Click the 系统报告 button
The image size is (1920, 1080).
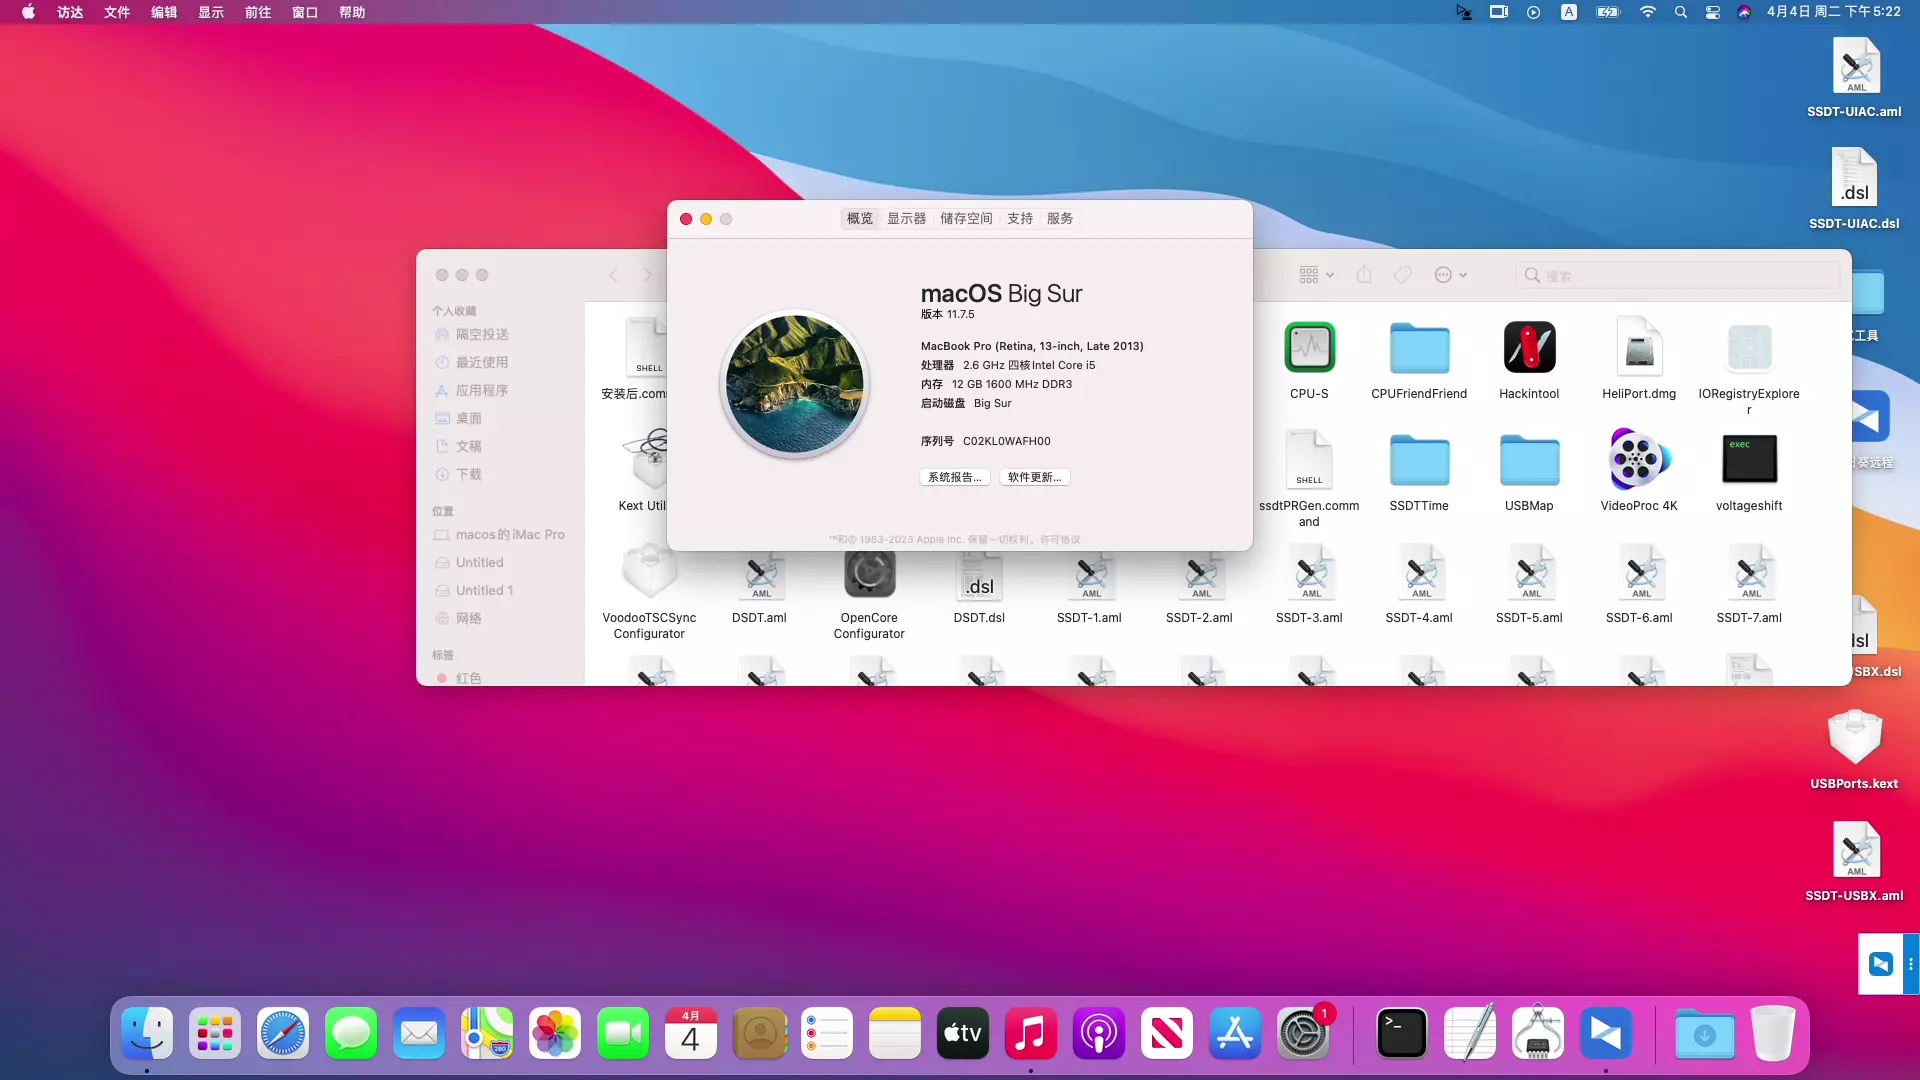(x=954, y=477)
